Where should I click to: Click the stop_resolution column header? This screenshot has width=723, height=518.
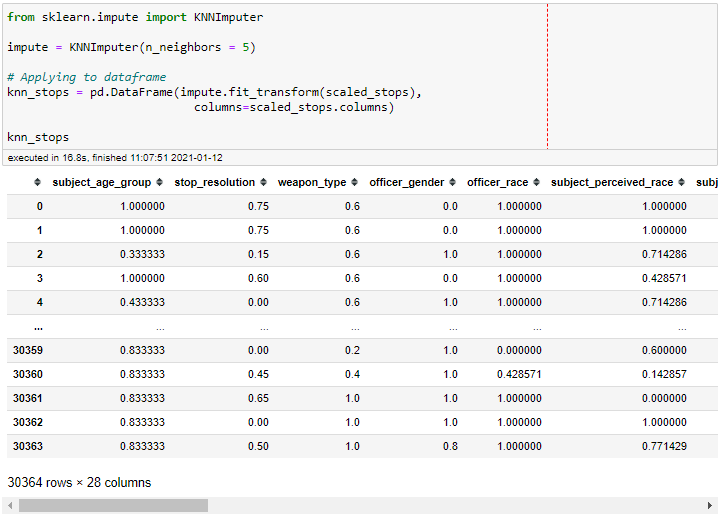pyautogui.click(x=214, y=182)
